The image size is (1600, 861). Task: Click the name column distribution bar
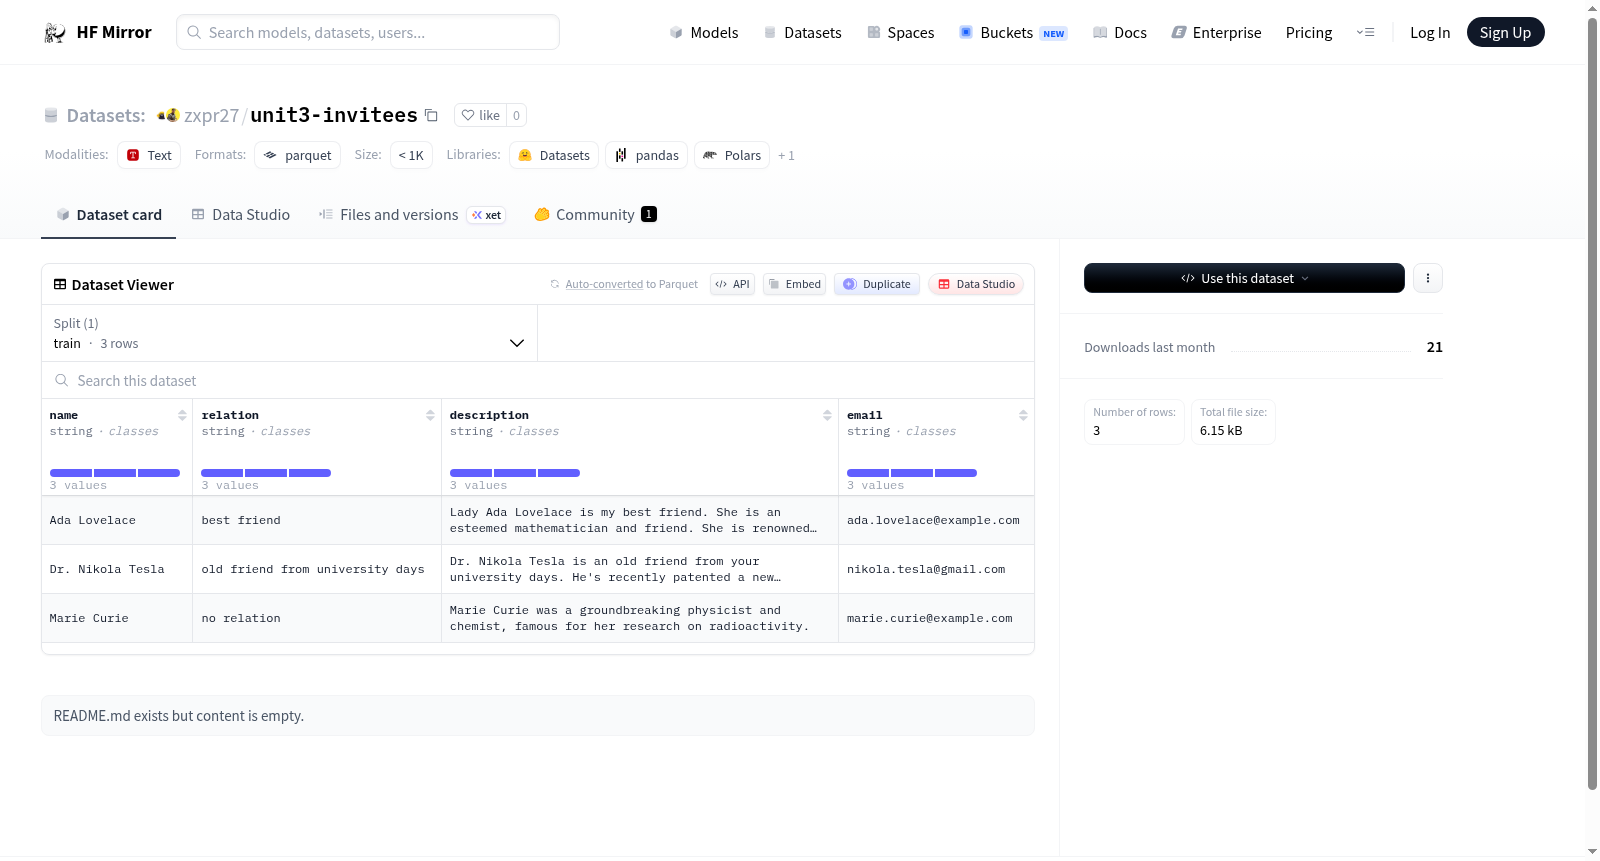click(115, 473)
